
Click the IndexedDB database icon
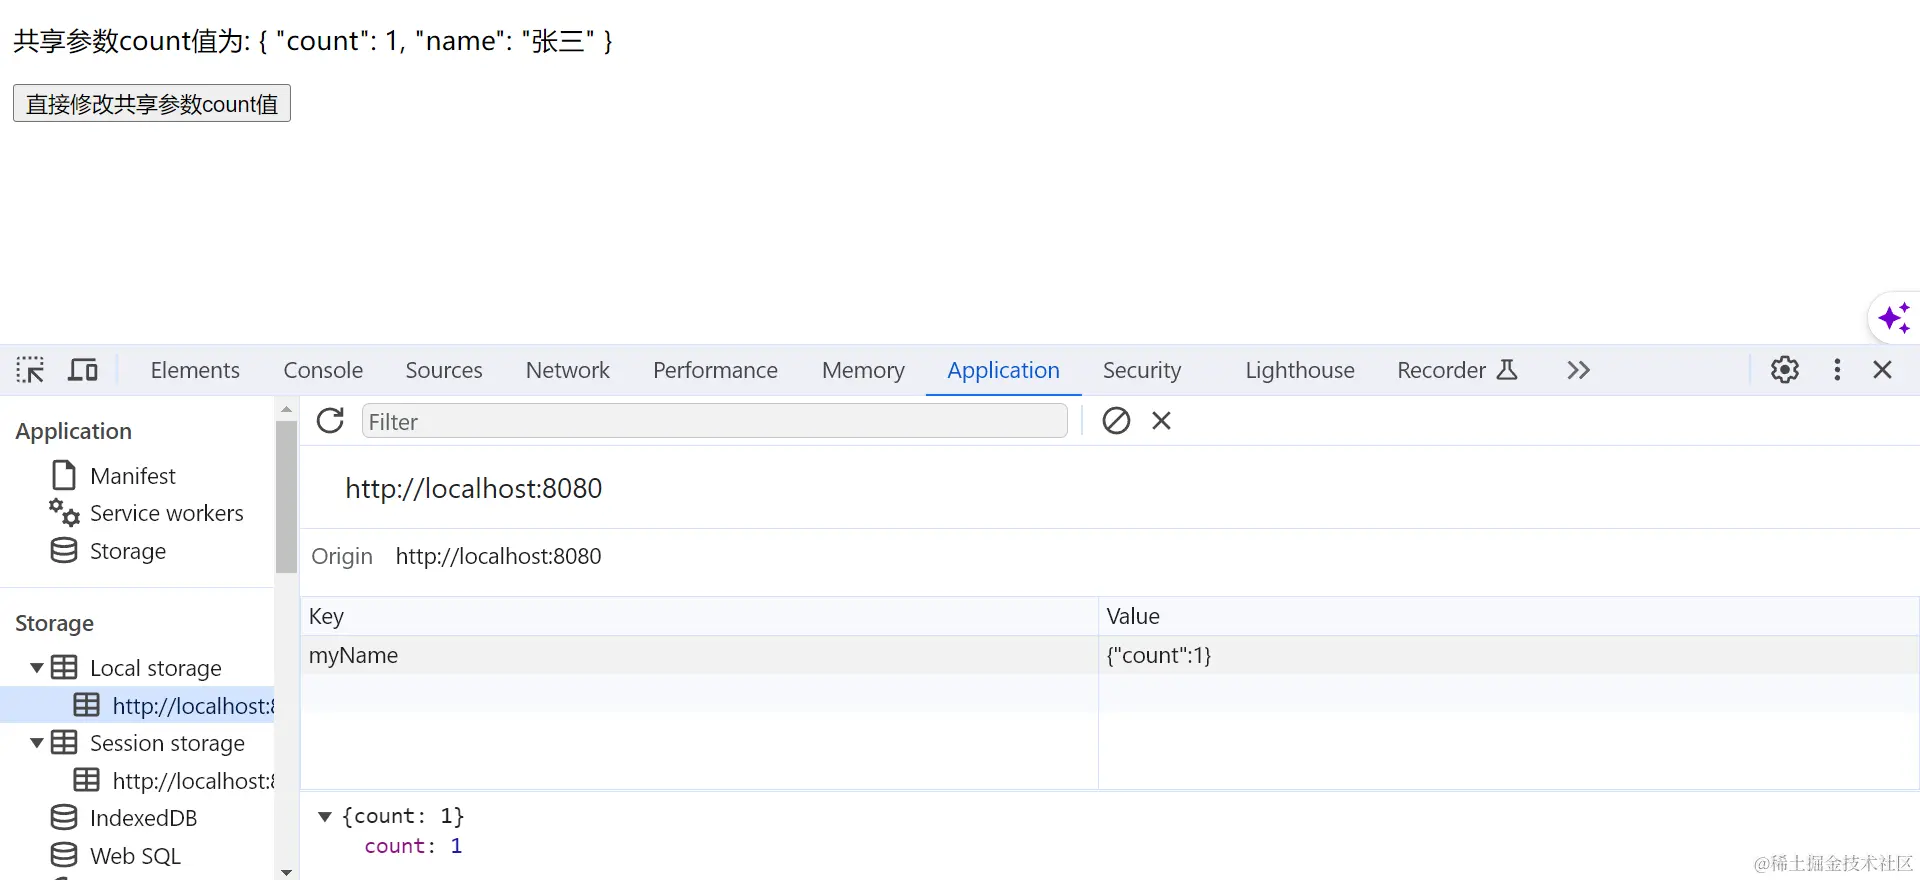pyautogui.click(x=64, y=817)
